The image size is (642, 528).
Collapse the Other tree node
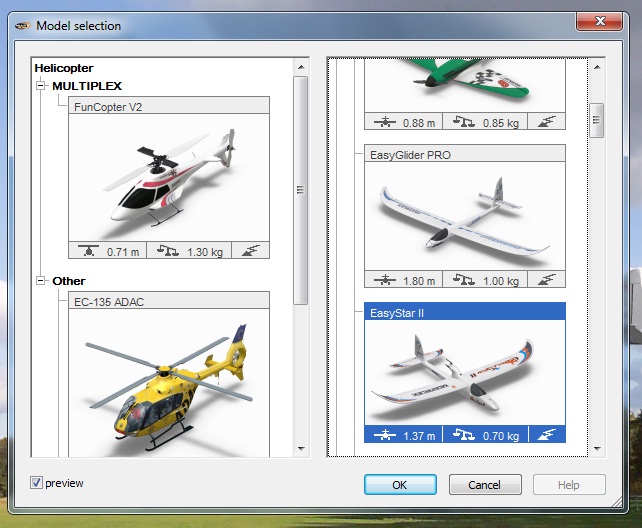click(x=41, y=281)
